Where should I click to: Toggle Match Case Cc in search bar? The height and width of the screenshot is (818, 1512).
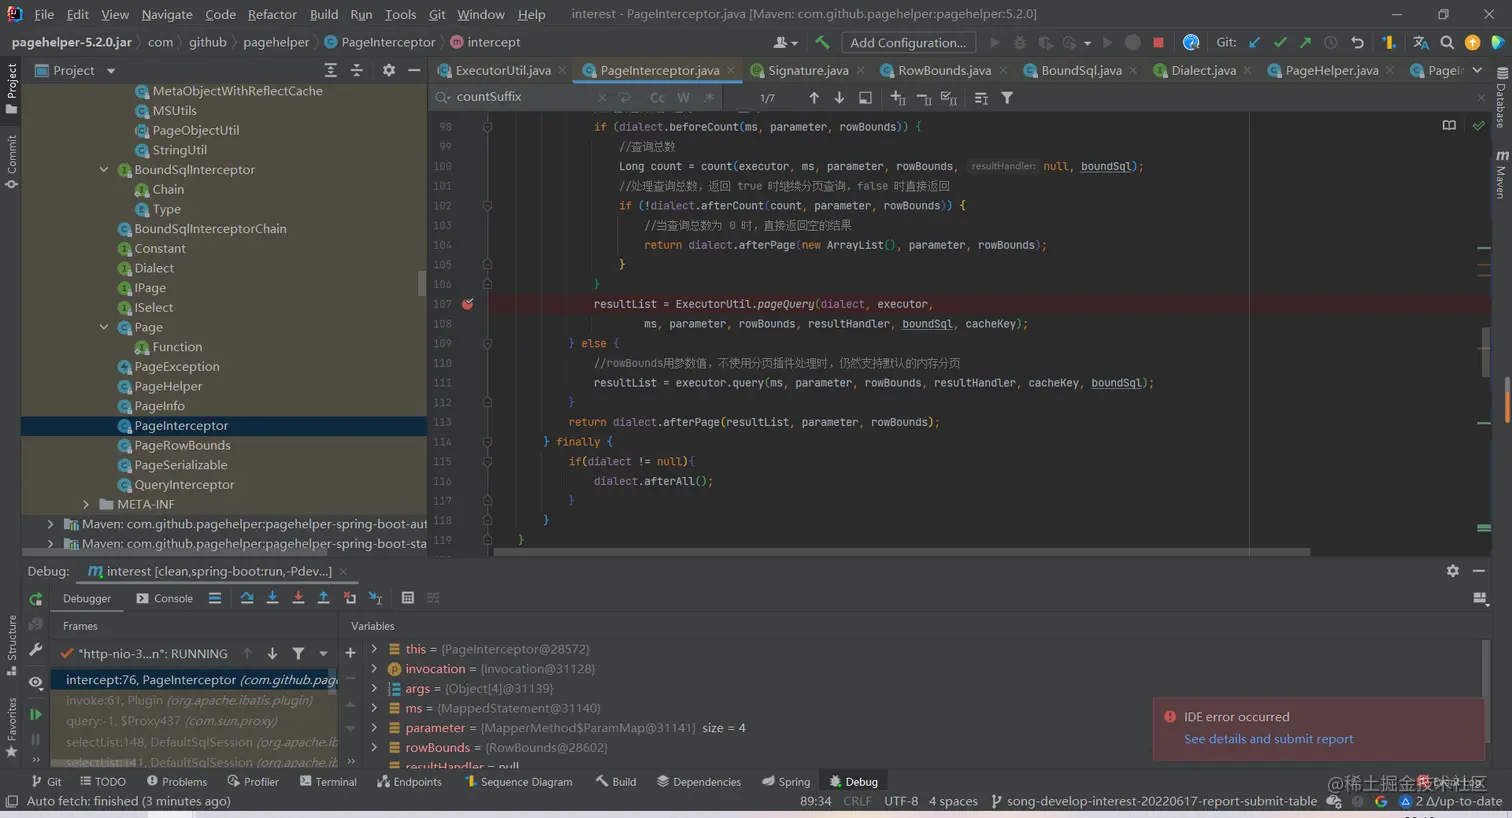point(657,97)
